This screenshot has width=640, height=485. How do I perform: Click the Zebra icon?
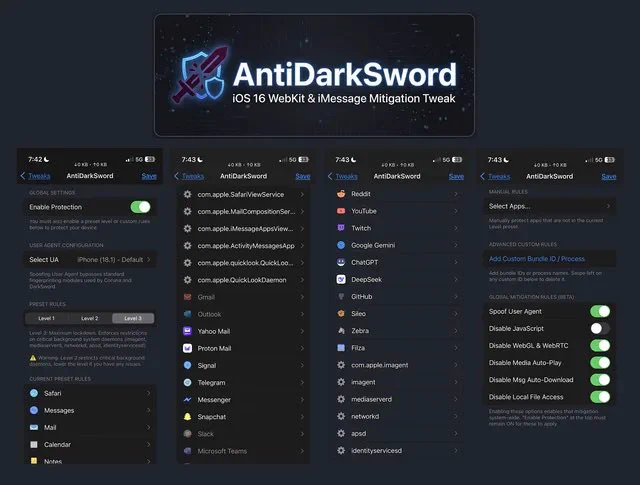click(341, 331)
